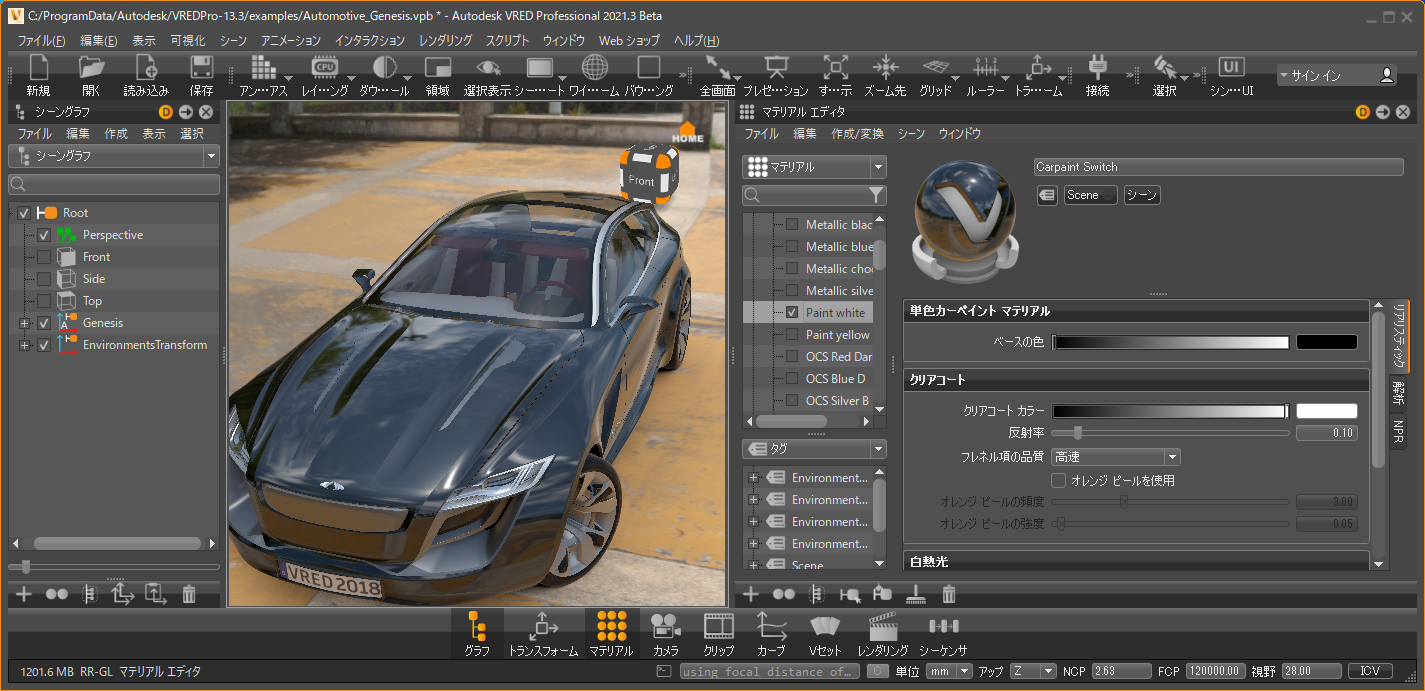Open the カメラ editor from the bottom bar

(x=665, y=634)
